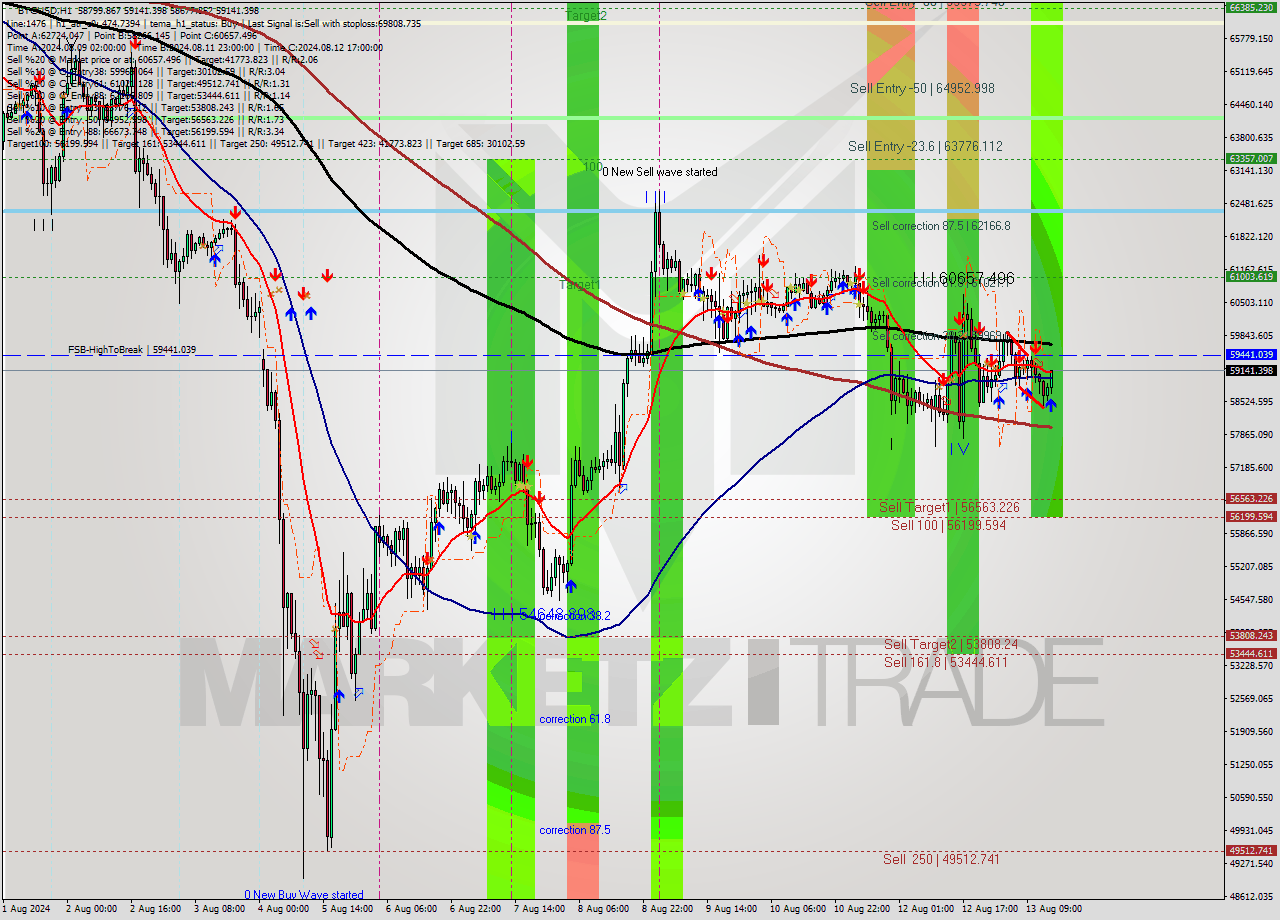Viewport: 1280px width, 920px height.
Task: Click the blue 'I V' wave label
Action: 959,449
